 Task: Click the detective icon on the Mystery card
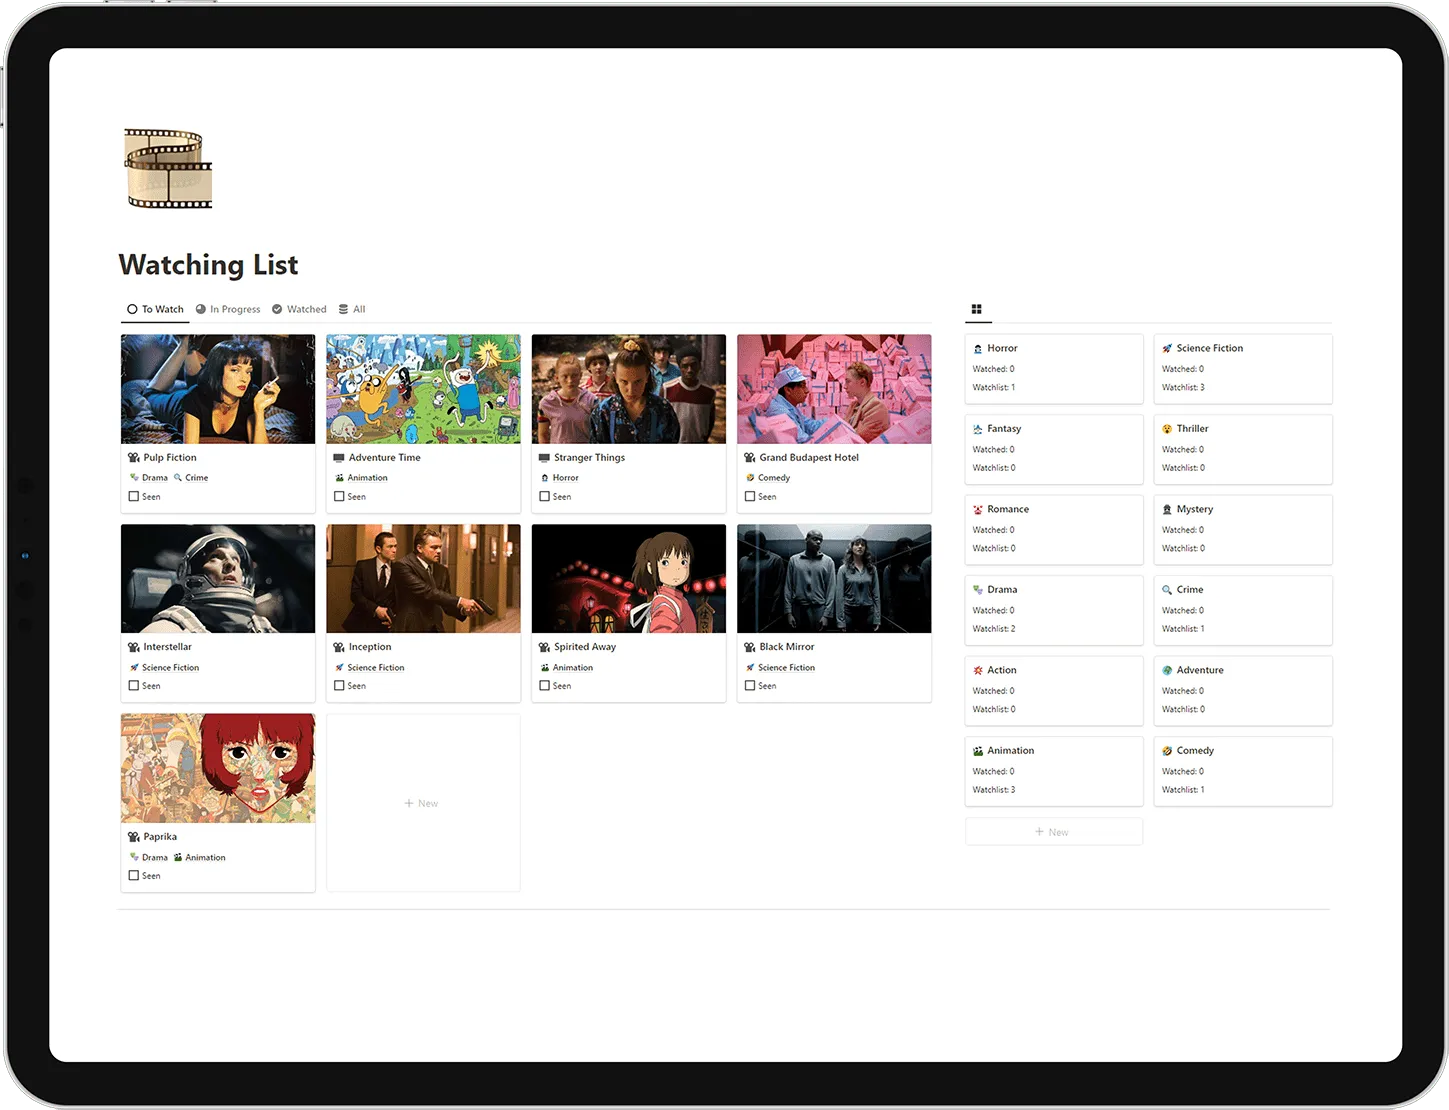coord(1167,508)
